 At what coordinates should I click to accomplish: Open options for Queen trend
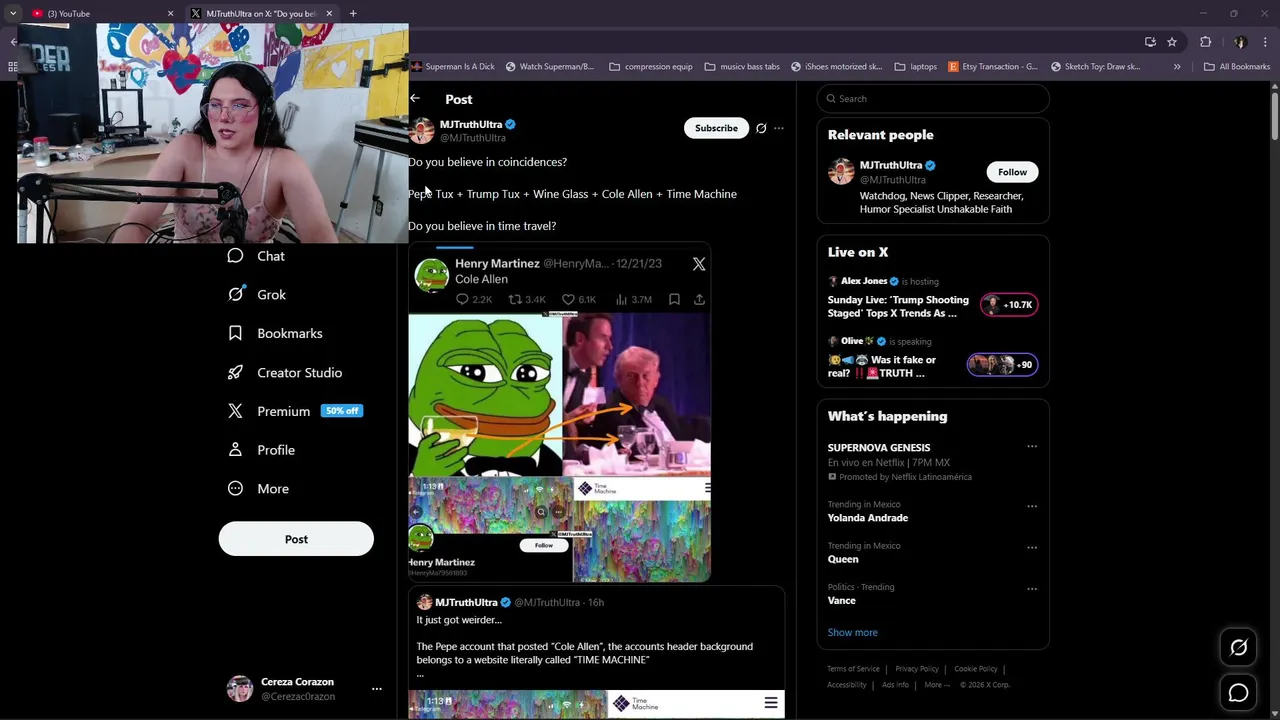pos(1032,547)
